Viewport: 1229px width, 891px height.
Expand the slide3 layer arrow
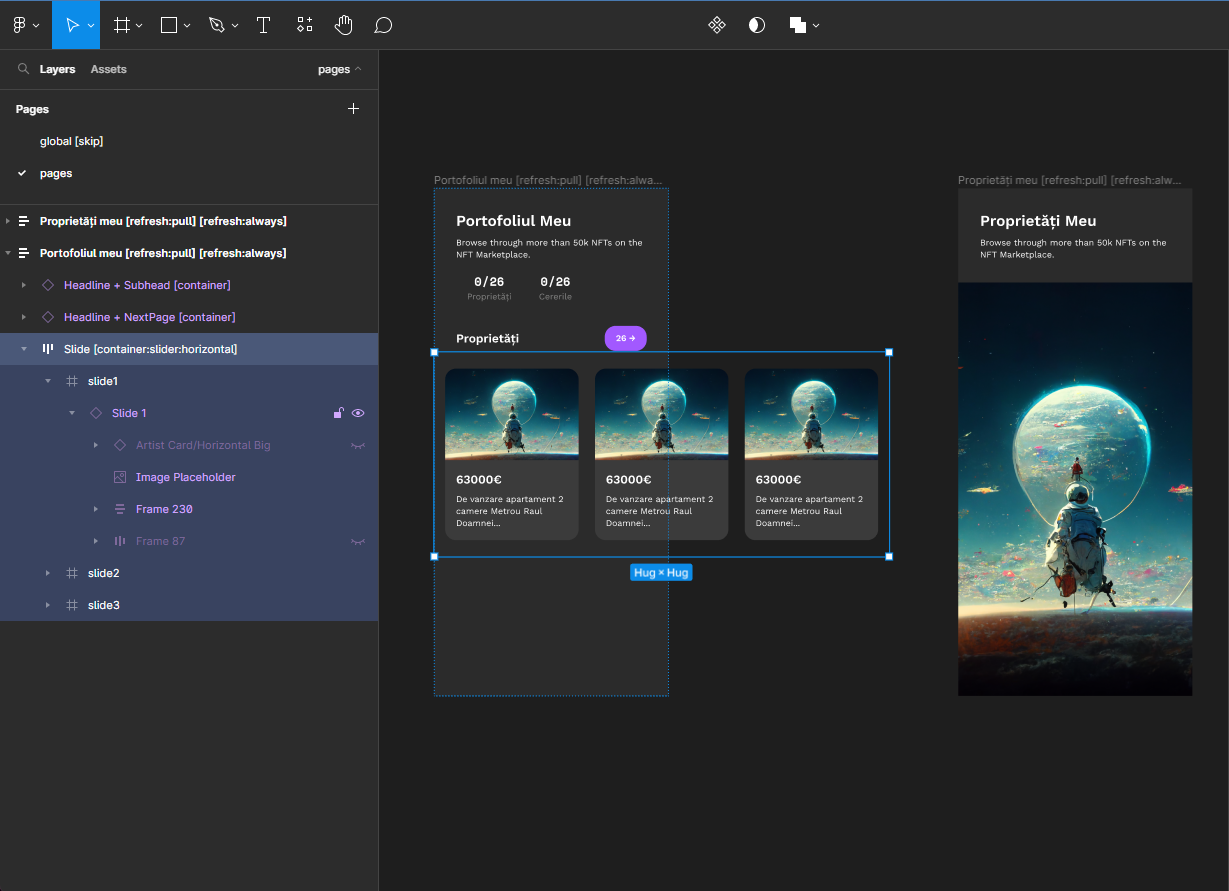(47, 605)
